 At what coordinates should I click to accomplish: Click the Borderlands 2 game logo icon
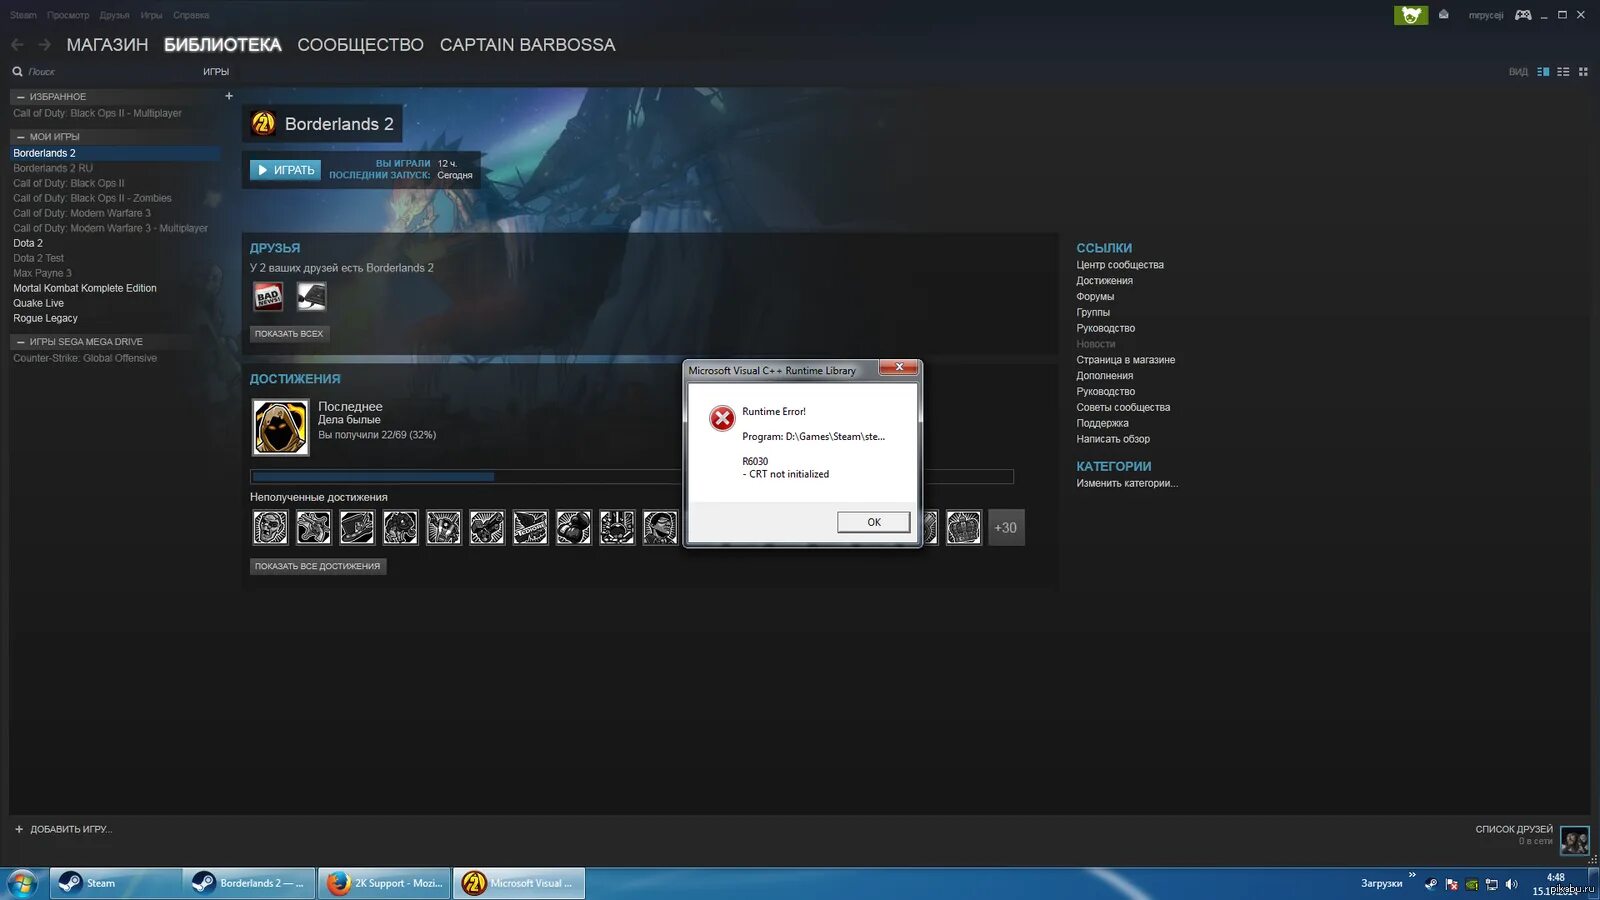click(263, 123)
